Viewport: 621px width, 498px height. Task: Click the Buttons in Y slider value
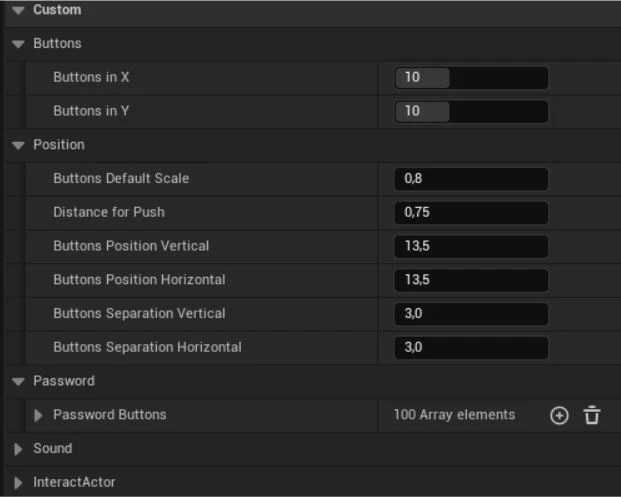[471, 111]
